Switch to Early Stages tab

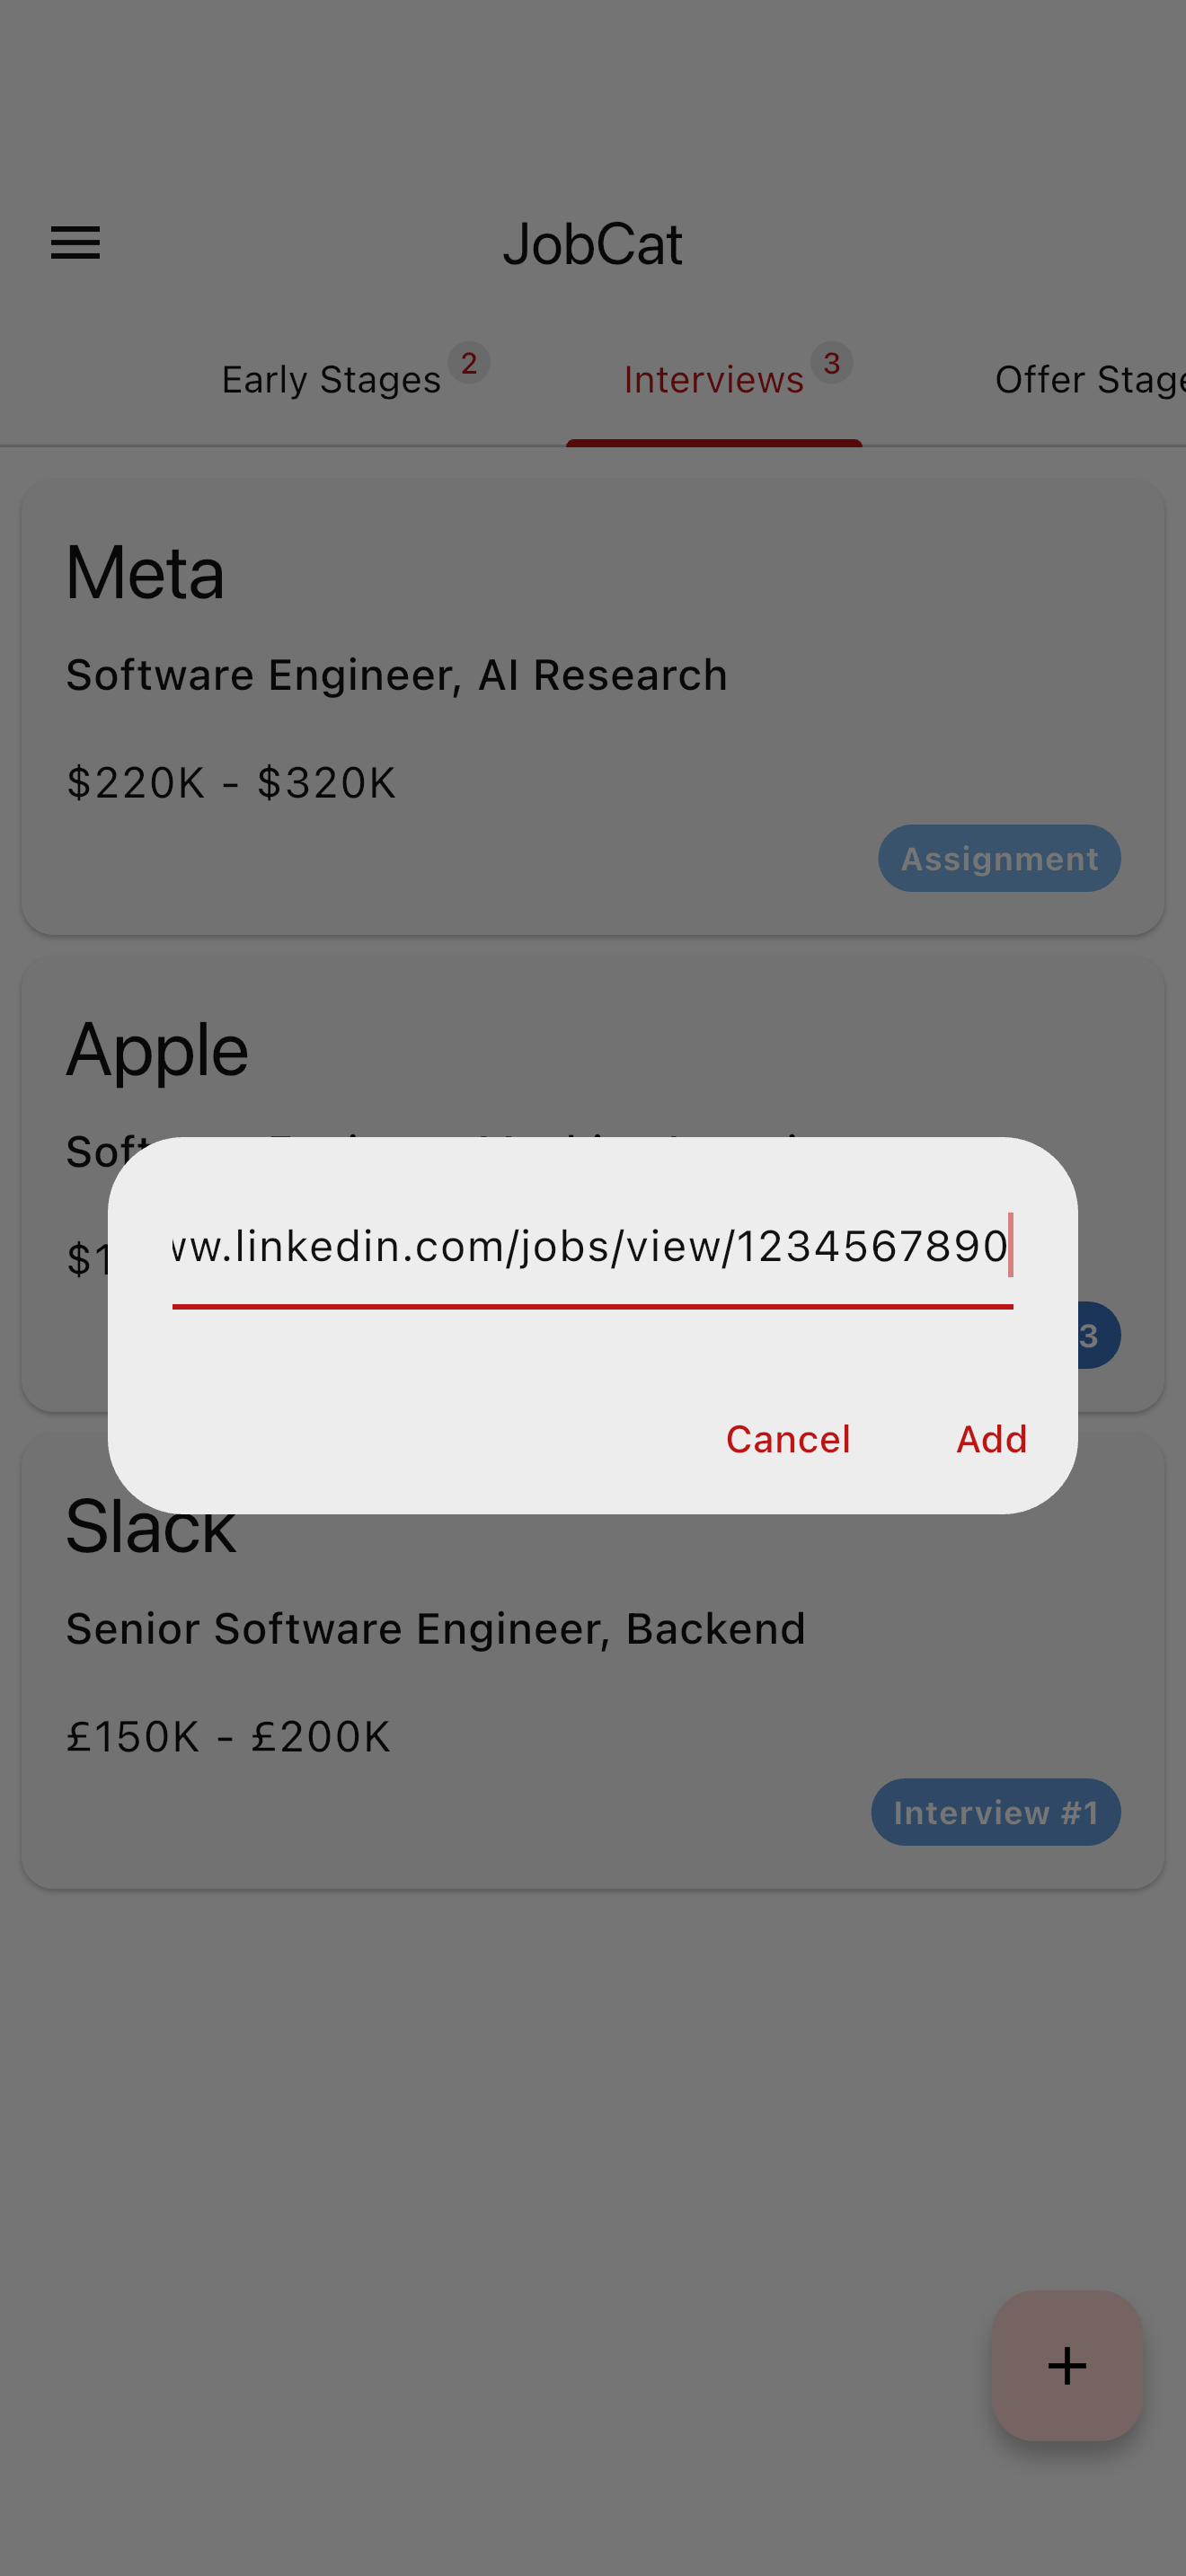330,379
